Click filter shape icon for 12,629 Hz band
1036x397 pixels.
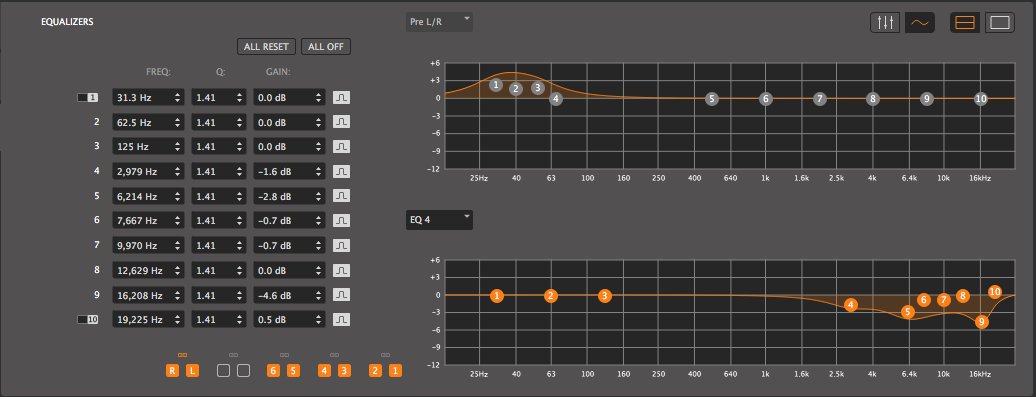[341, 270]
